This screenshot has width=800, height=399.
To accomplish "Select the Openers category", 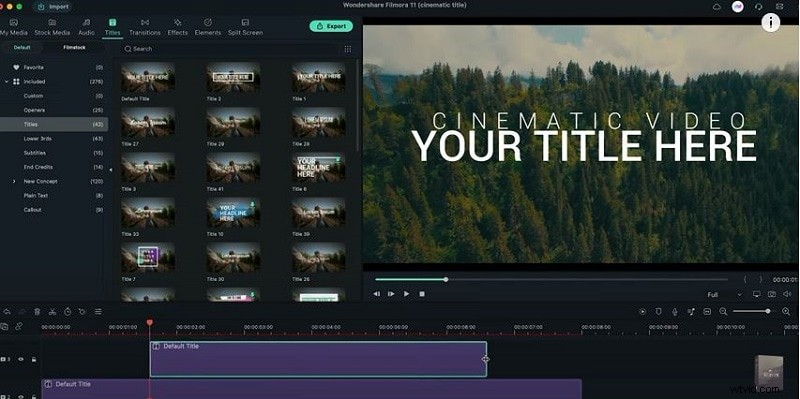I will pos(54,110).
